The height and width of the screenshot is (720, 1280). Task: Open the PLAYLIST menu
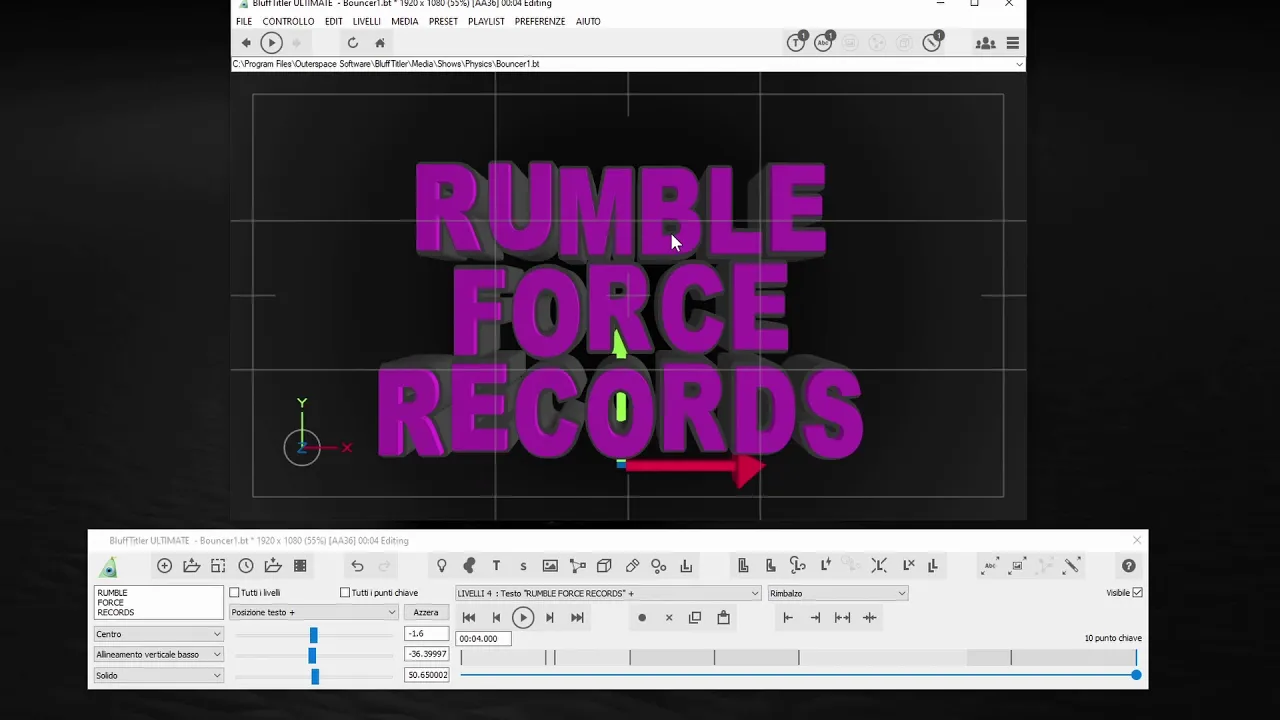pos(486,21)
